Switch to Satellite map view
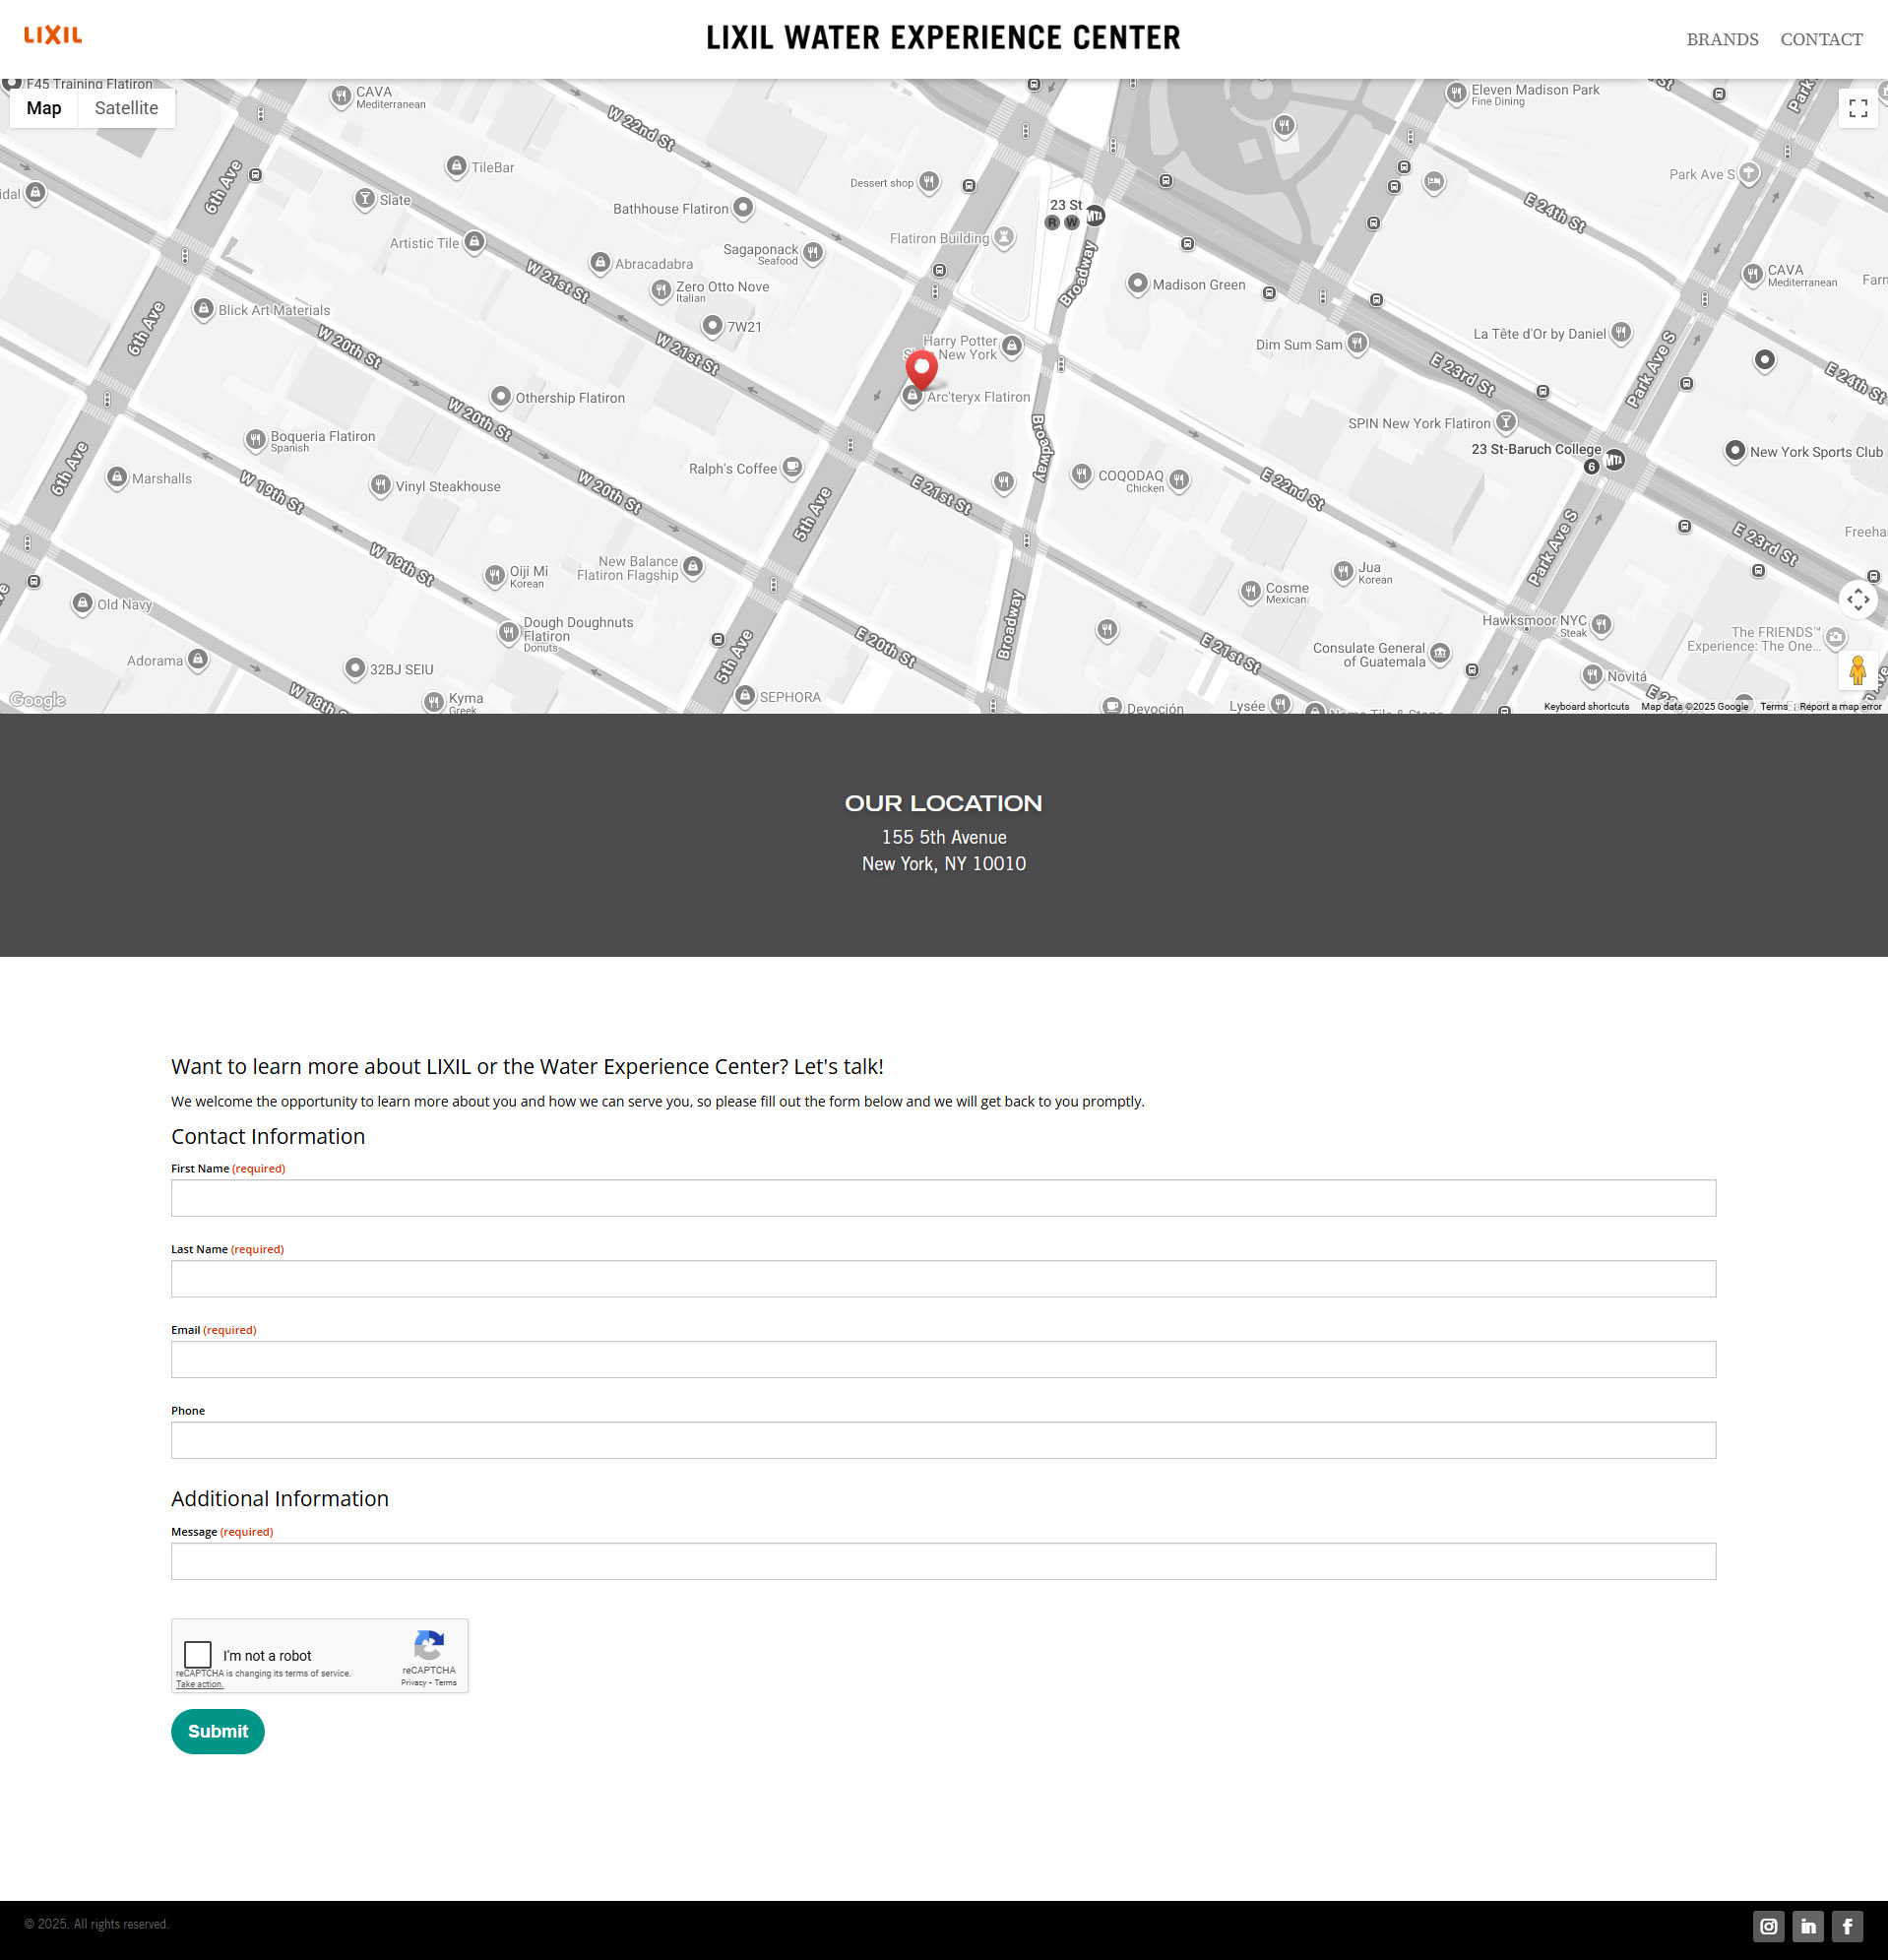The height and width of the screenshot is (1960, 1888). pos(126,108)
